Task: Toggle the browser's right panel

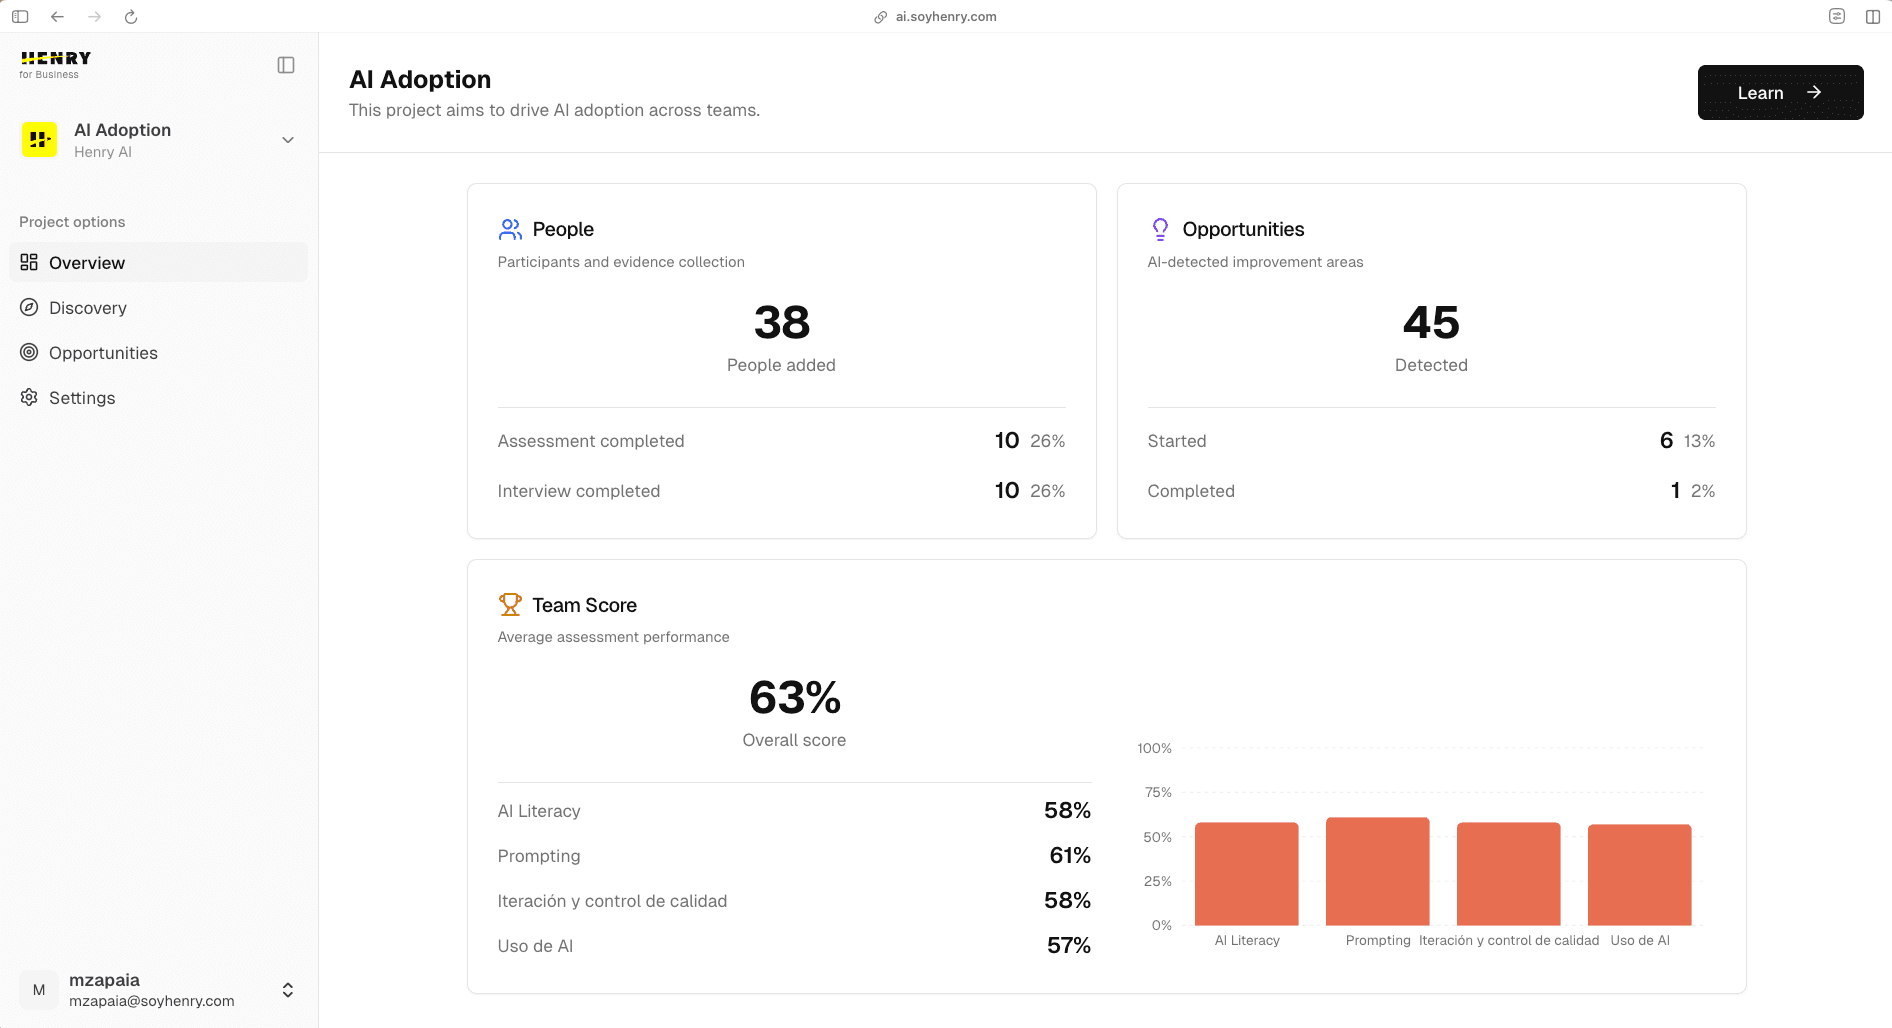Action: pos(1873,16)
